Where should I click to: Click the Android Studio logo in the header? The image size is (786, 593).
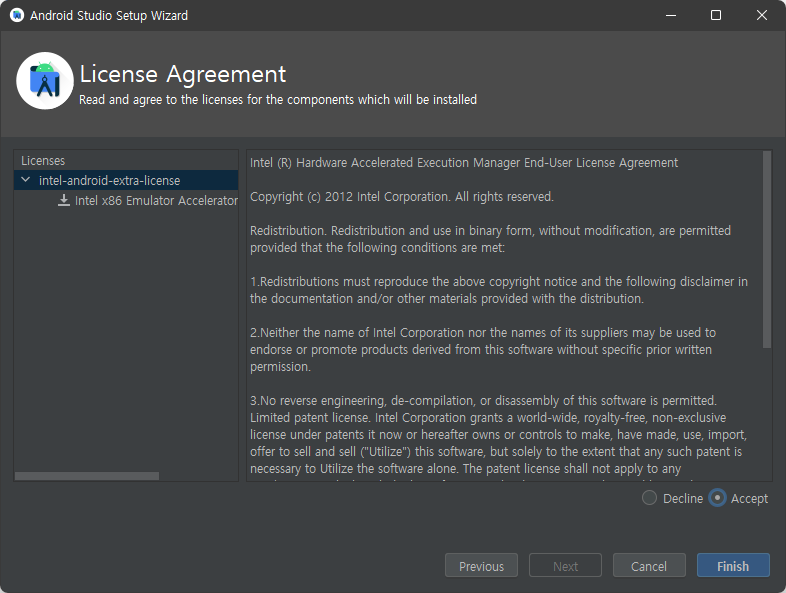pyautogui.click(x=45, y=81)
